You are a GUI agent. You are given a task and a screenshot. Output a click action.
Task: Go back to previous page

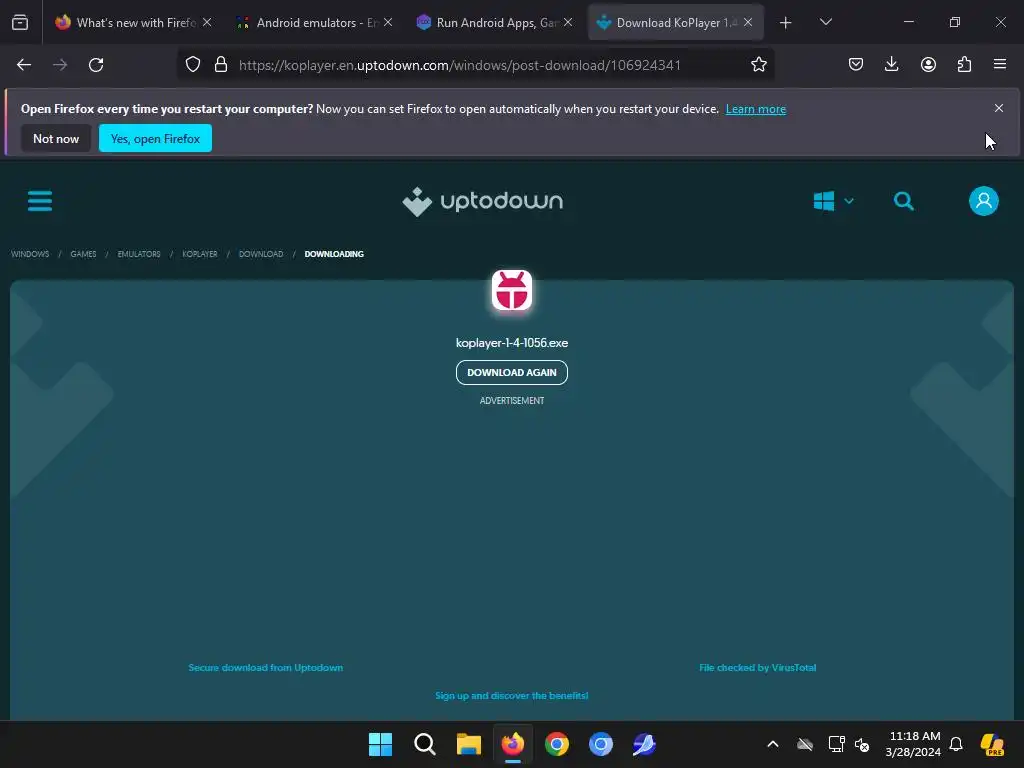[24, 65]
